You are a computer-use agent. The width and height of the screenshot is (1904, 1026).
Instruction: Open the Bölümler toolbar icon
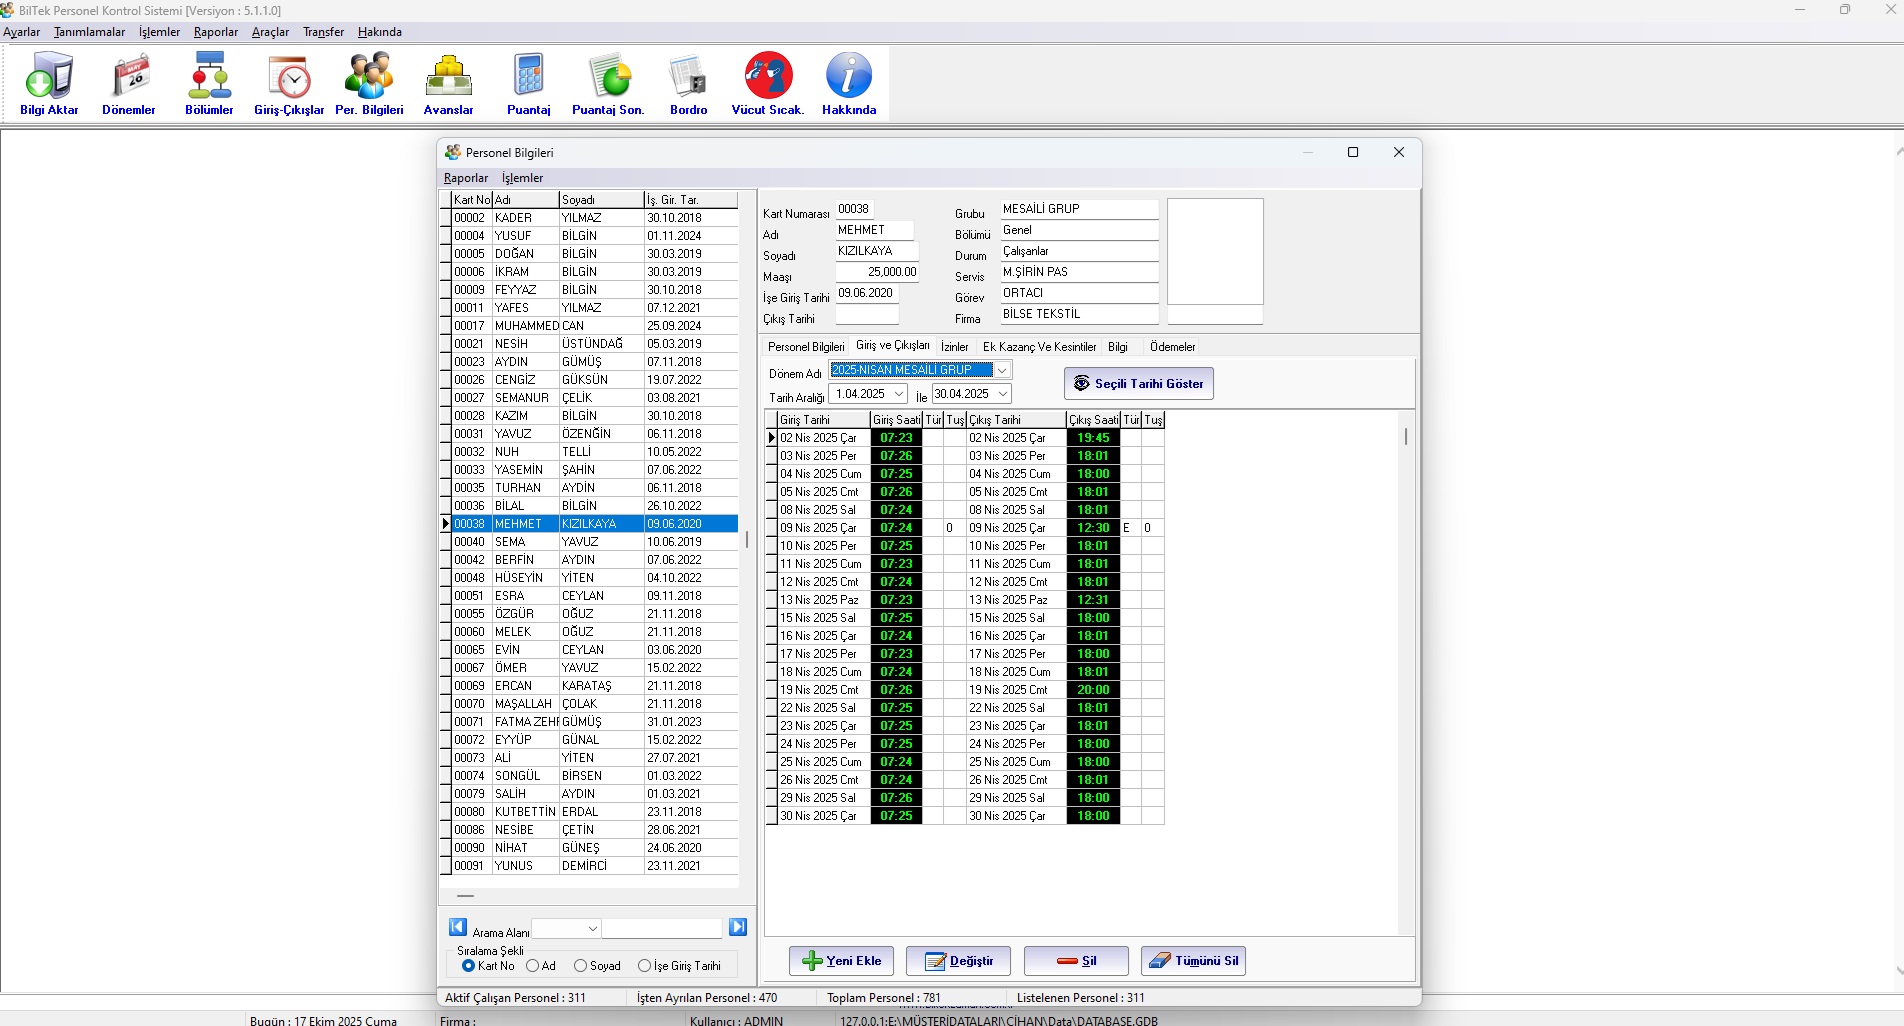coord(209,84)
